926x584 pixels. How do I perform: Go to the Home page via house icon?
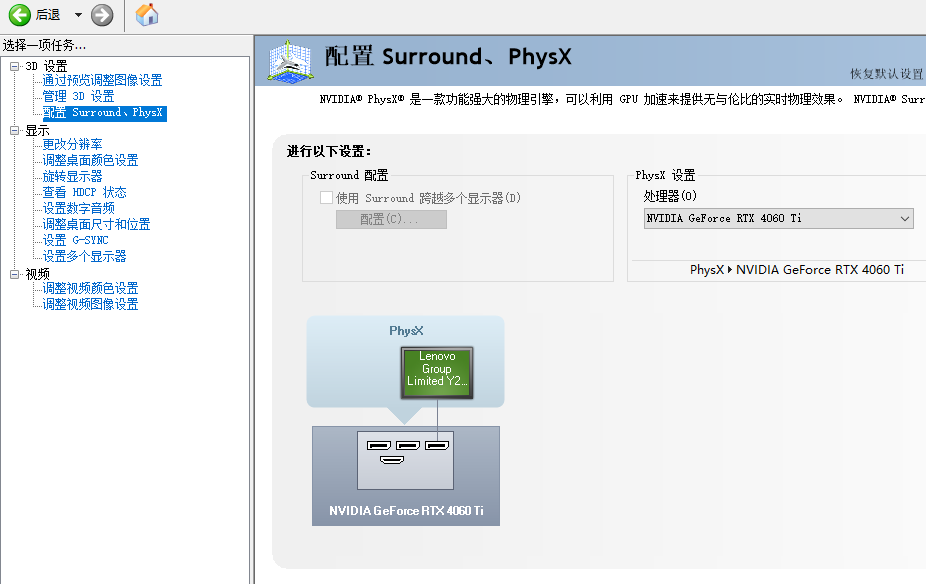point(147,15)
